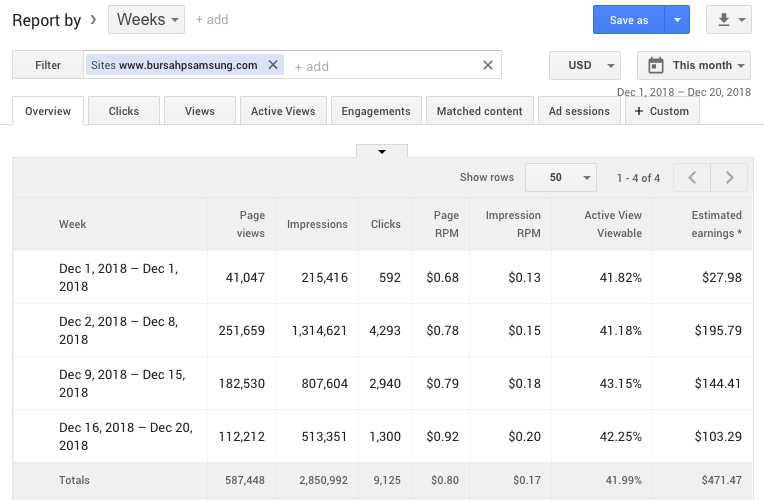Go to next page of rows
This screenshot has width=764, height=500.
click(x=730, y=178)
